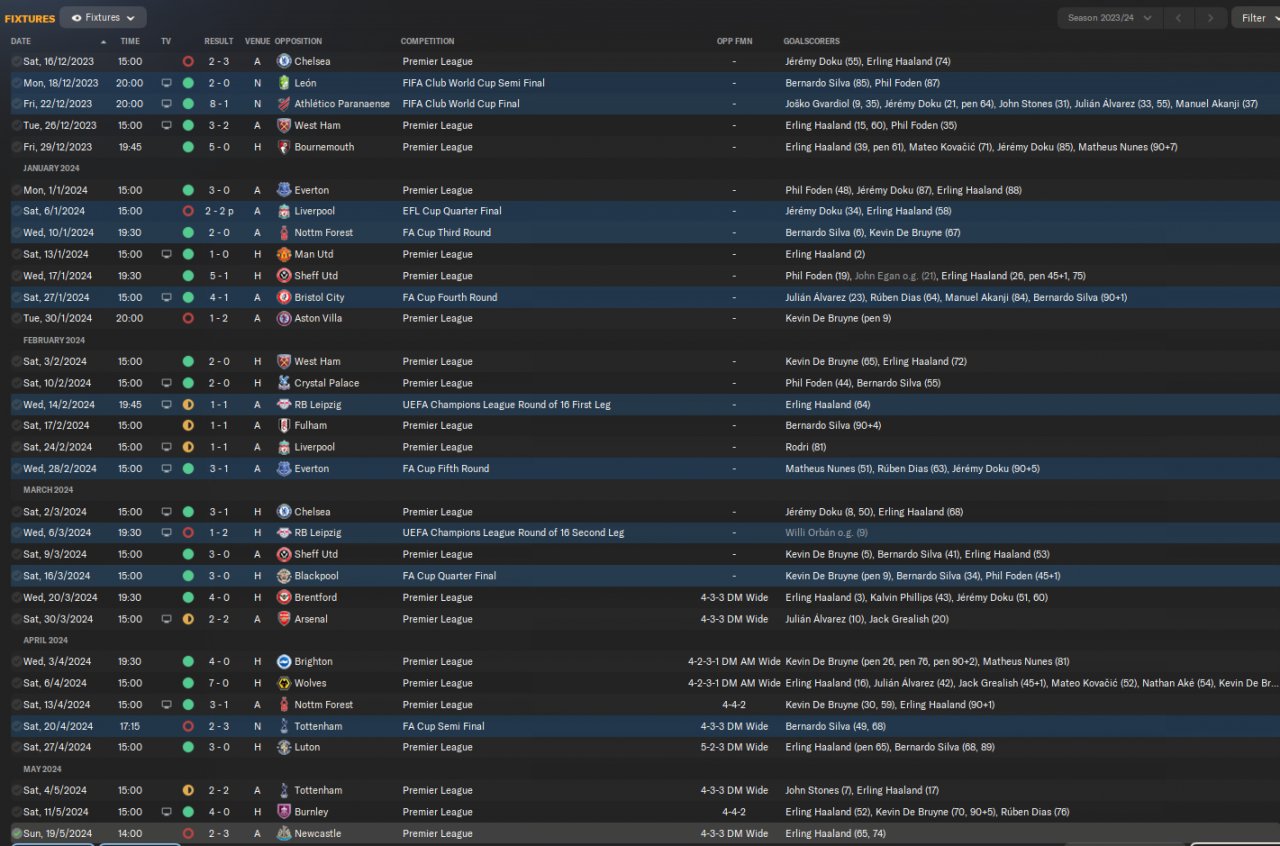Click the Burnley club badge
This screenshot has height=846, width=1280.
(x=284, y=812)
